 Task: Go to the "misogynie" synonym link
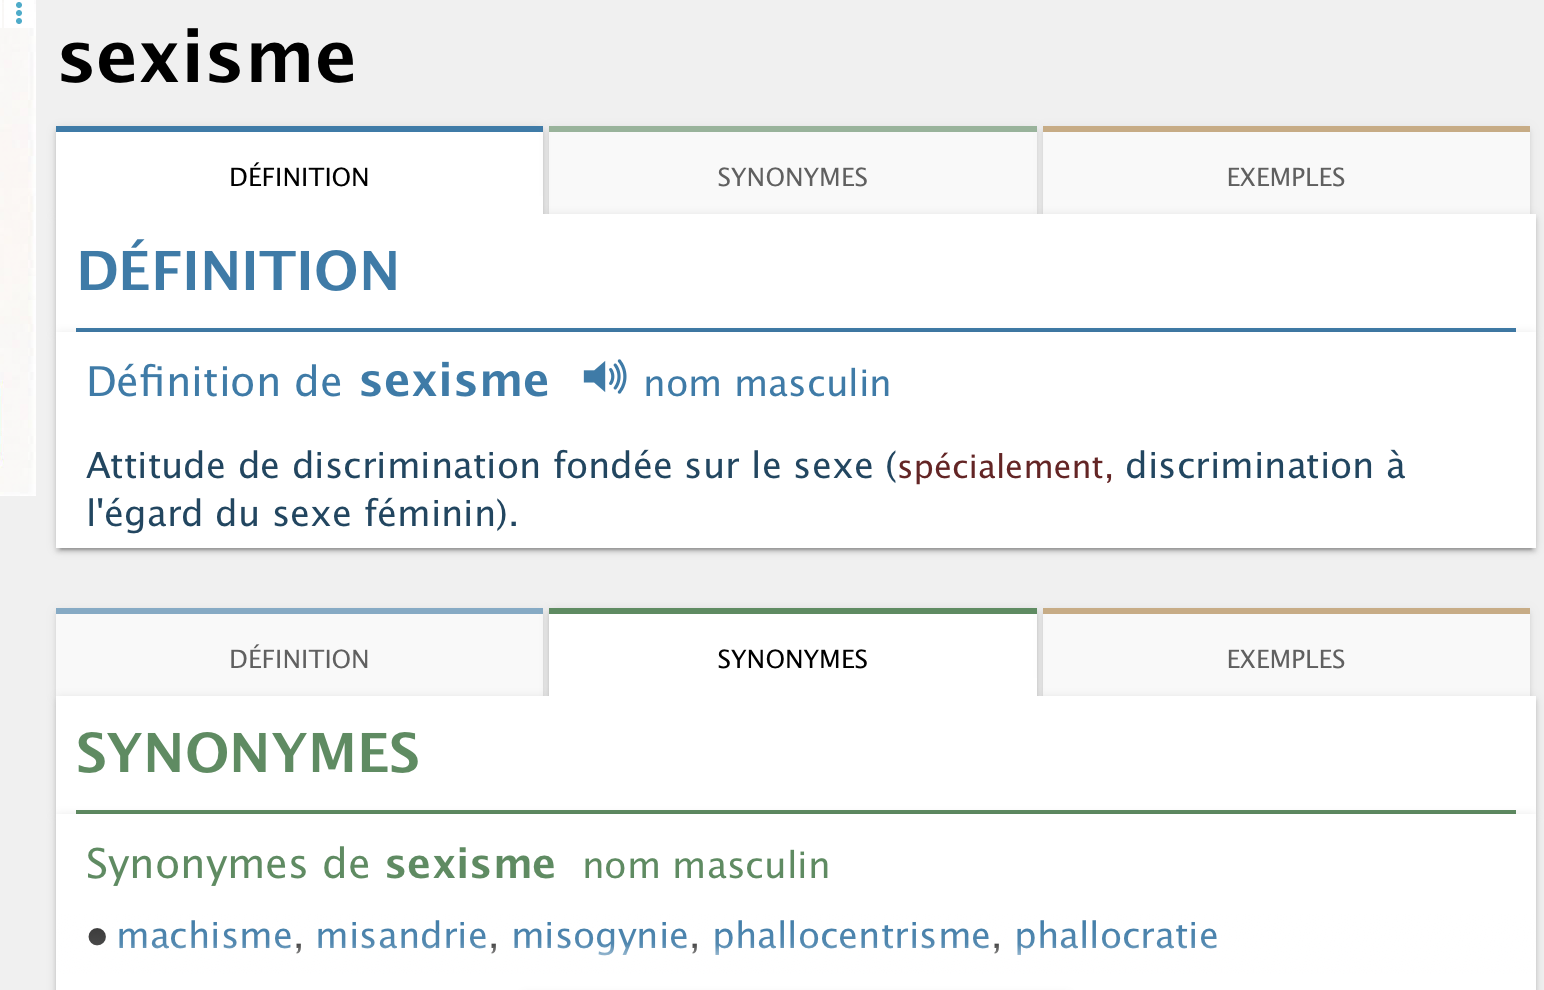600,936
